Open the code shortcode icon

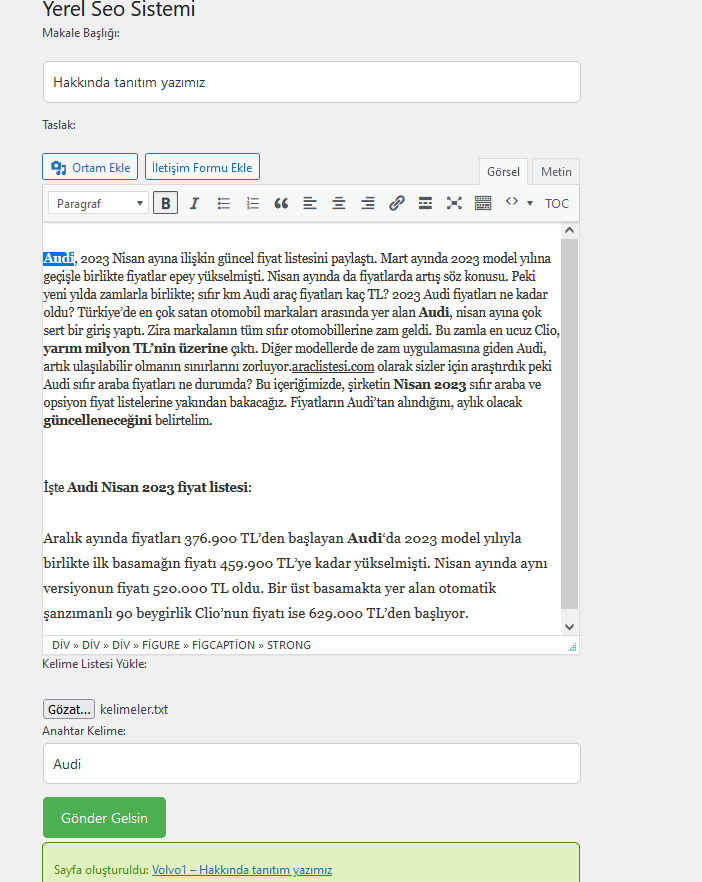pos(511,202)
